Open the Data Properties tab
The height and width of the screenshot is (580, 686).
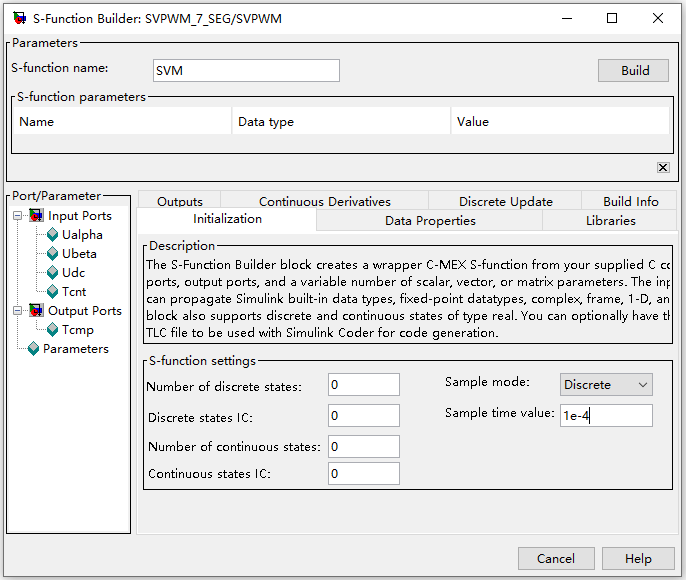430,220
